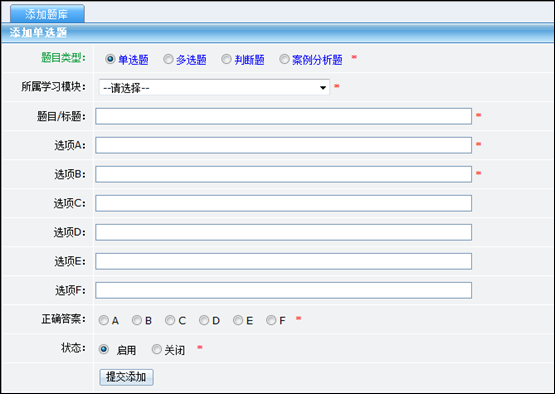This screenshot has height=394, width=555.
Task: Click into the 选项C input field
Action: (x=284, y=204)
